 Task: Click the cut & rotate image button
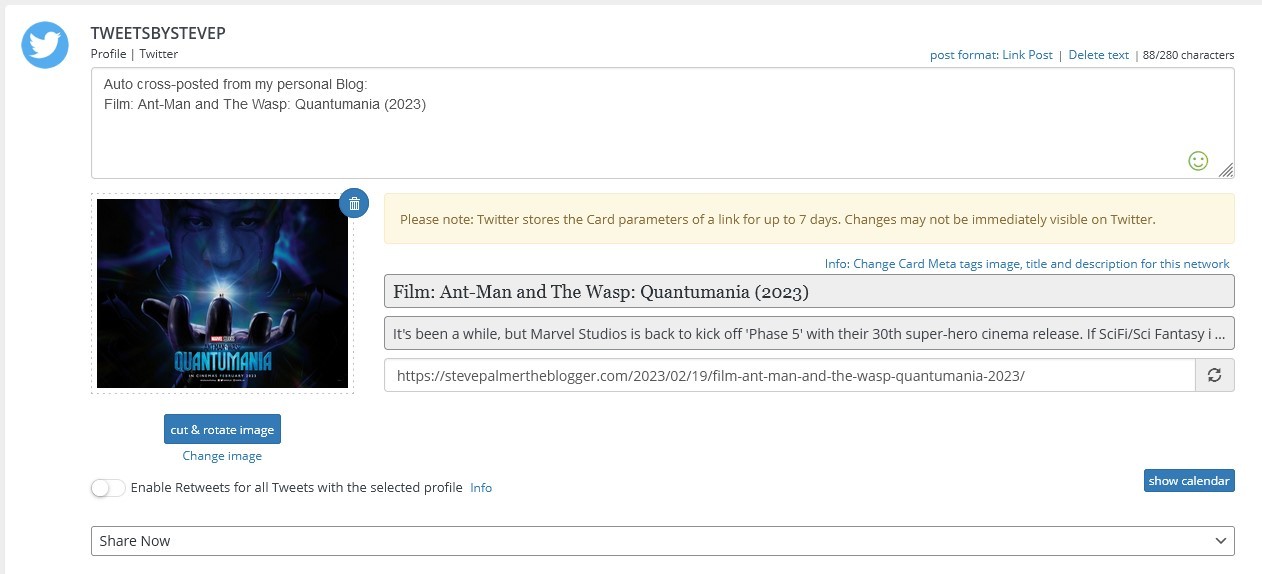coord(222,429)
